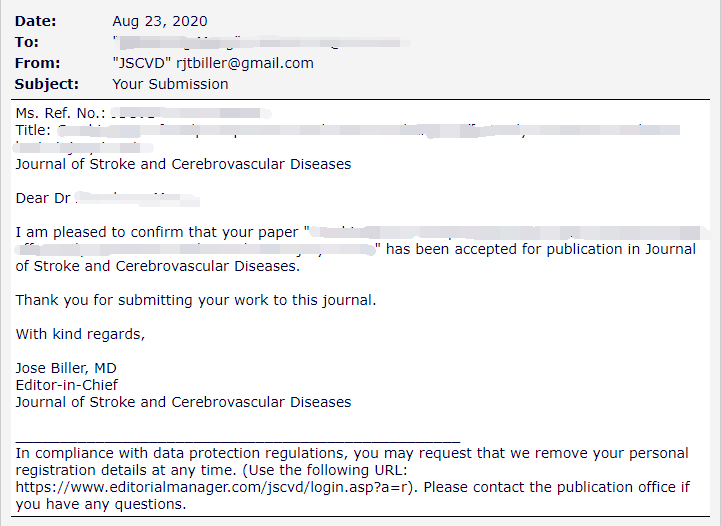Click the signature name Jose Biller, MD
The image size is (721, 526).
tap(66, 368)
